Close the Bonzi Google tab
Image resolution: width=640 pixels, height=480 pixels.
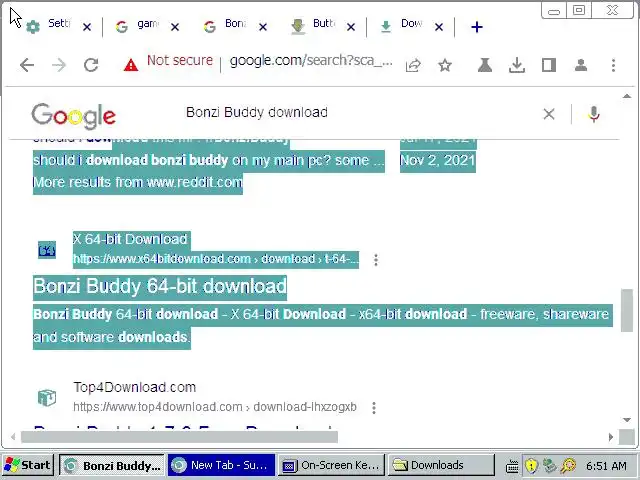(x=263, y=27)
